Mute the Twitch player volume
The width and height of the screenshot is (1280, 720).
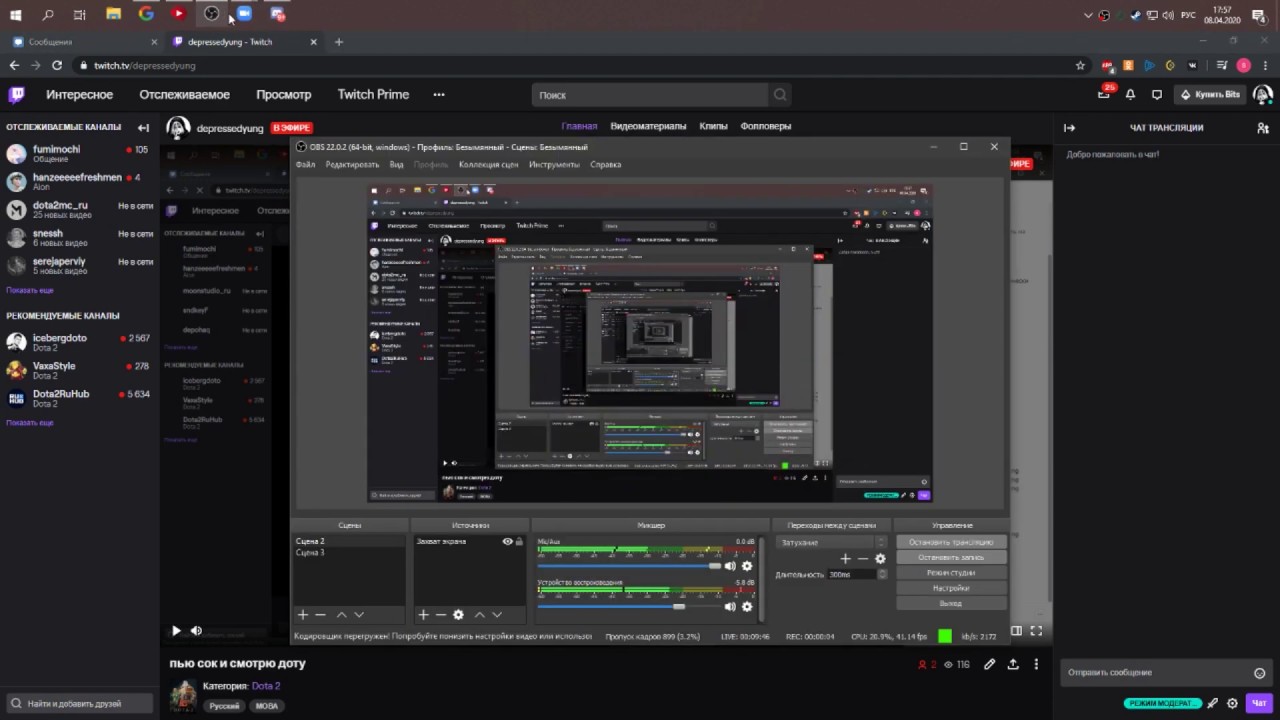coord(196,631)
